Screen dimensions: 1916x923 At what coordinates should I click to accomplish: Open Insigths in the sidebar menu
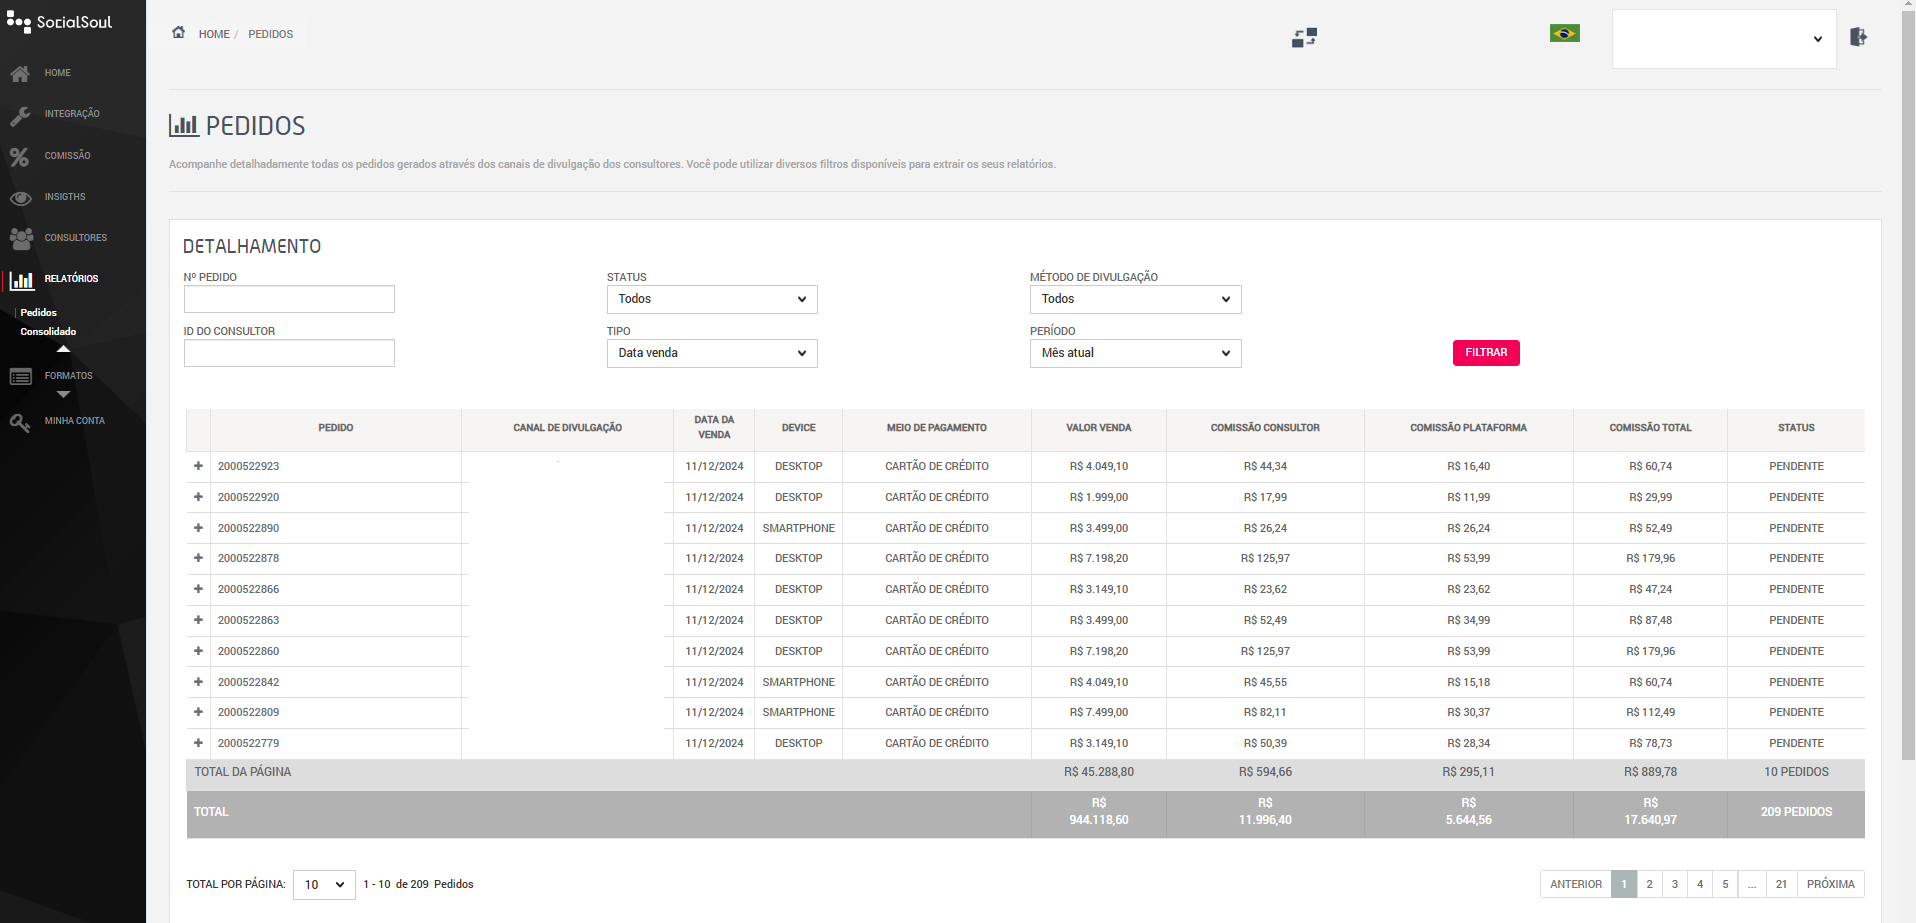point(65,197)
